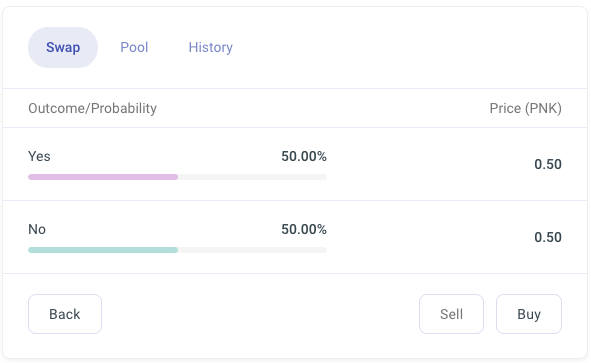Click the No price 0.50
This screenshot has width=591, height=363.
548,237
